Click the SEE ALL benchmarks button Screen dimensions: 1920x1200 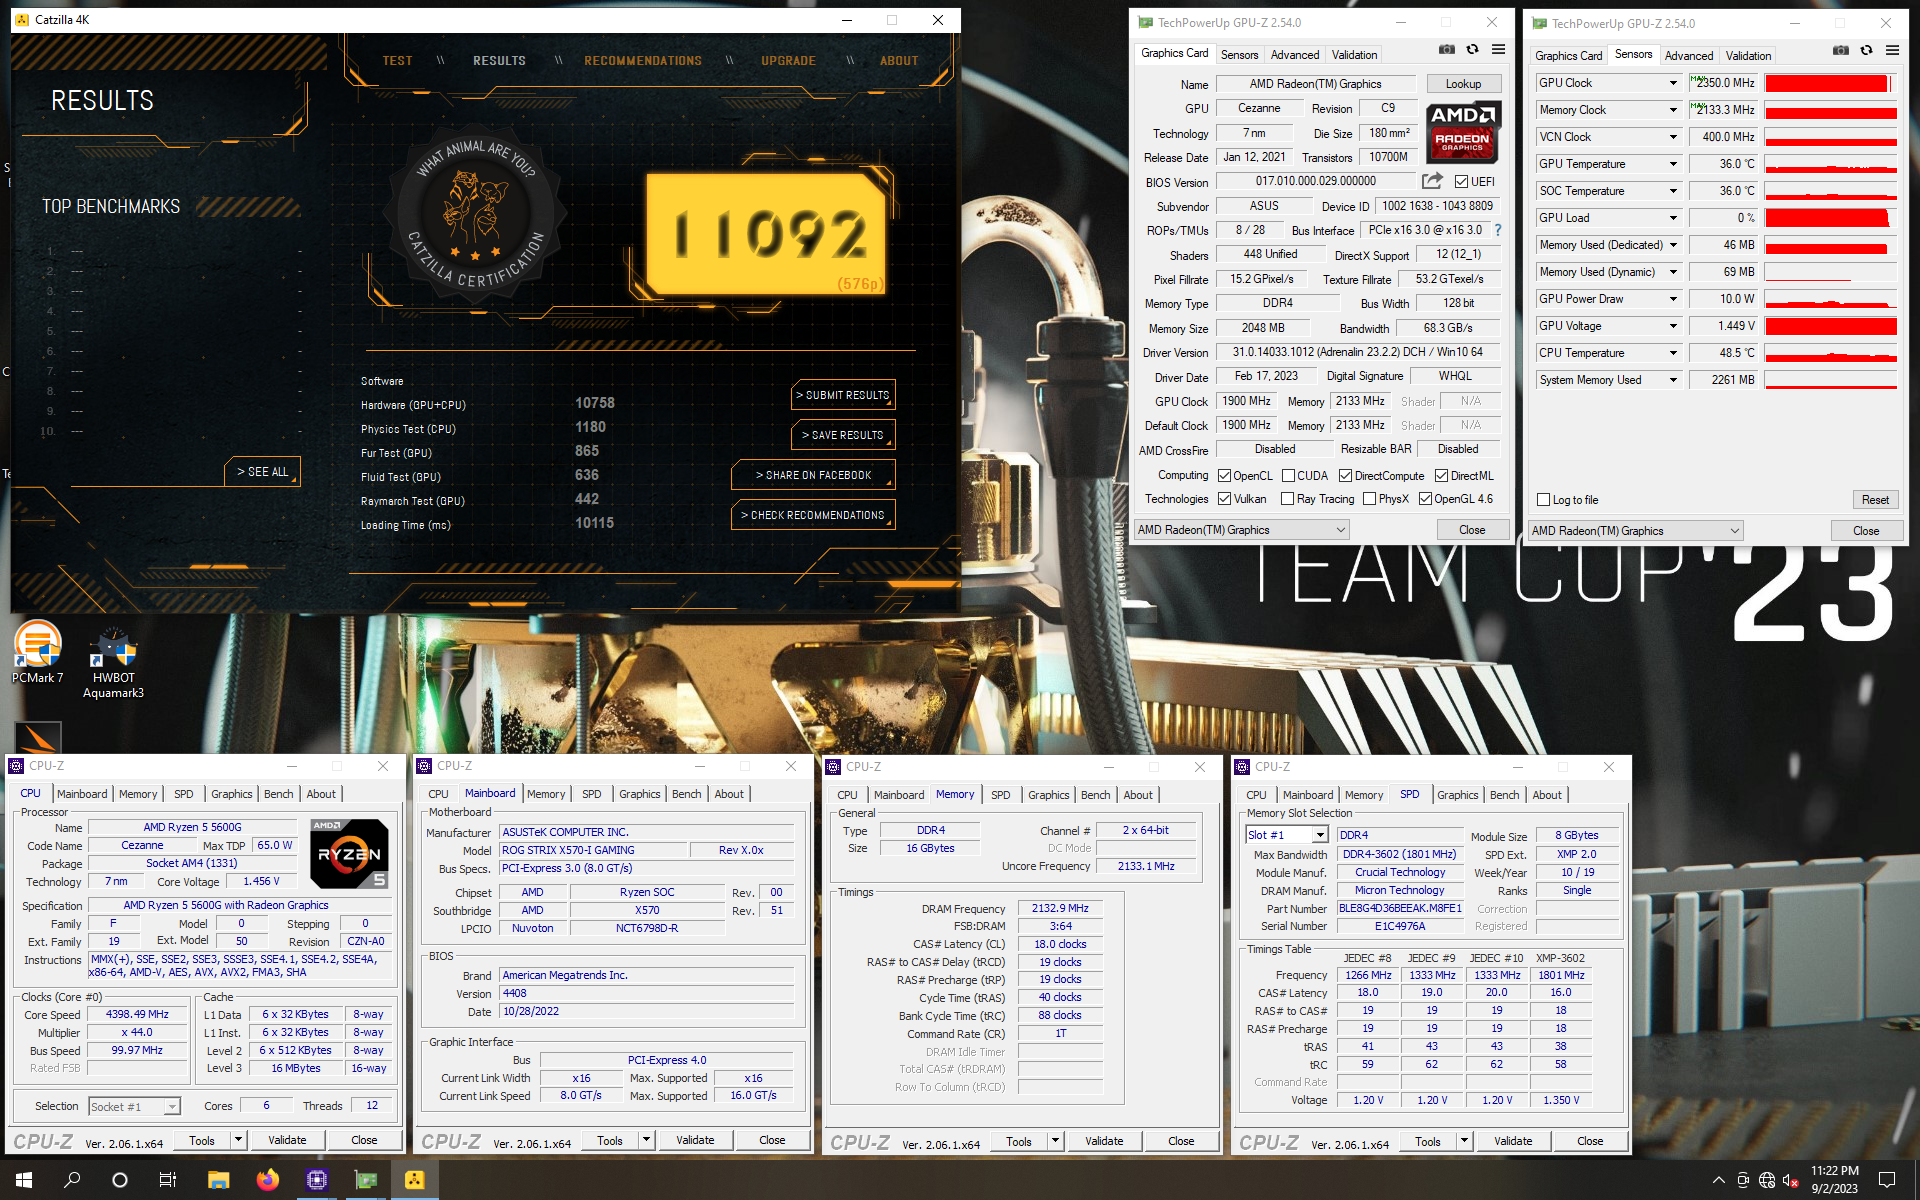[262, 472]
